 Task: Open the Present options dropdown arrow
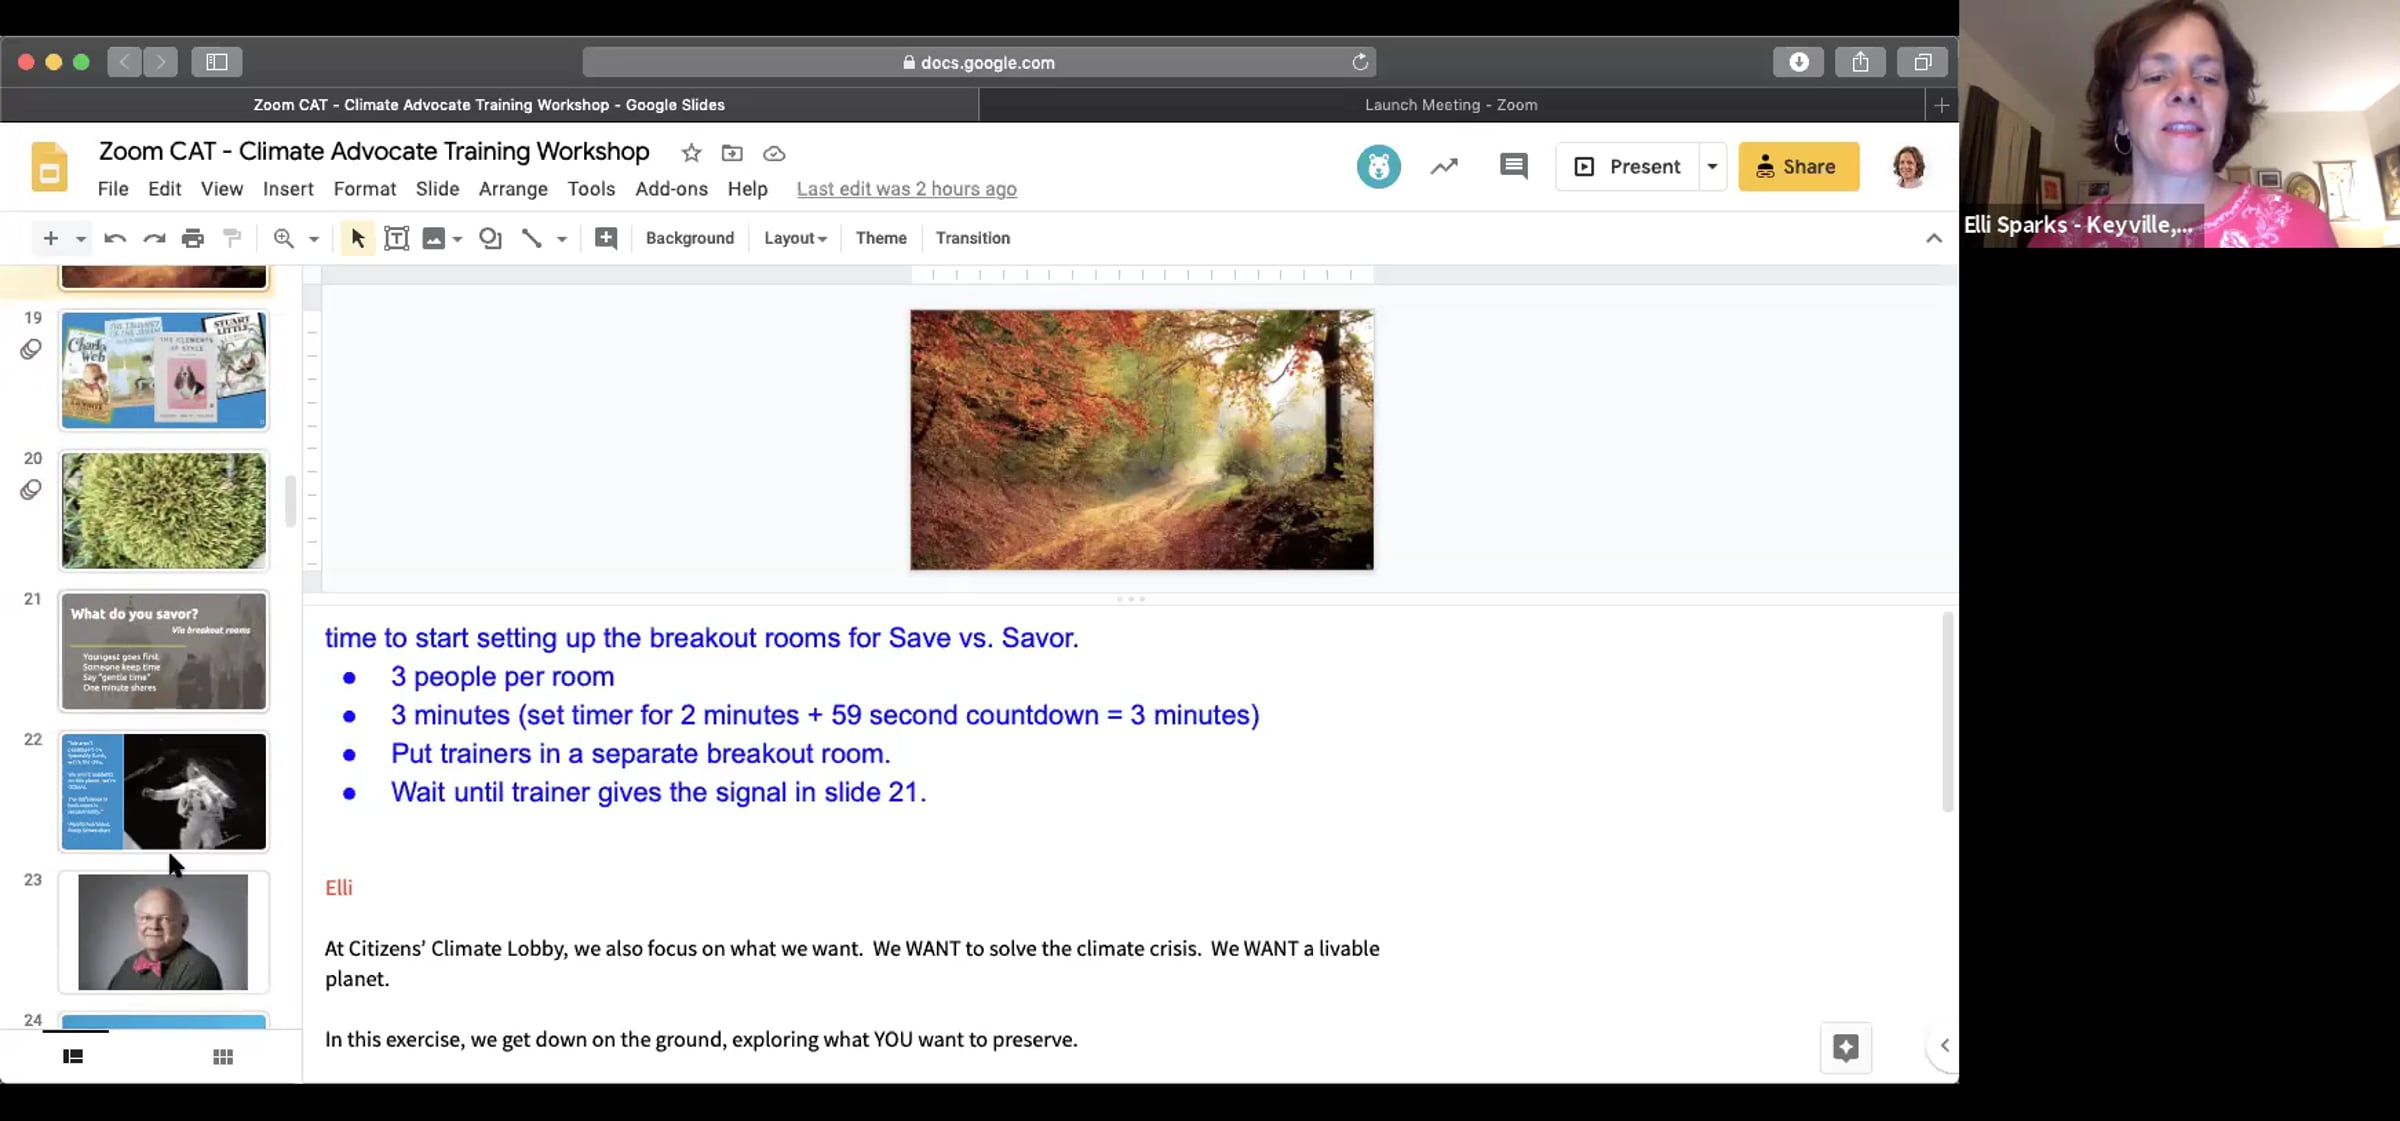pos(1712,166)
